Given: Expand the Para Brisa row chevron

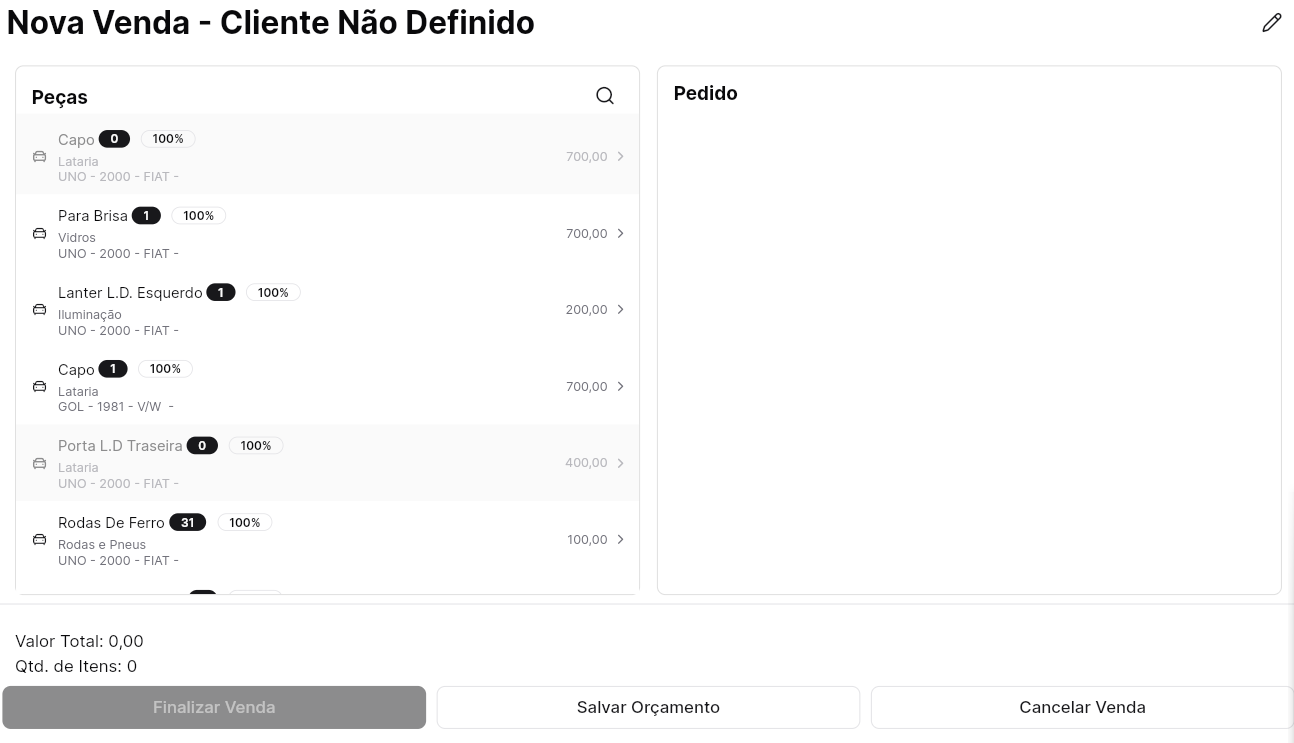Looking at the screenshot, I should point(620,233).
